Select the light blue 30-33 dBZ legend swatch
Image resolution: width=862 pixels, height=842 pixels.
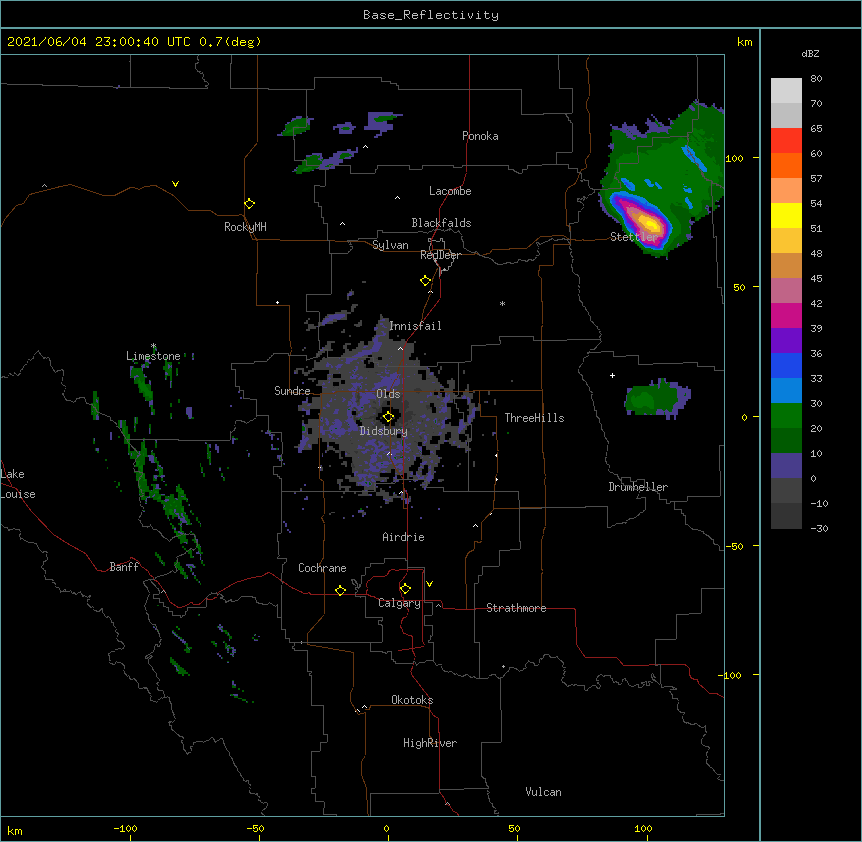coord(786,391)
